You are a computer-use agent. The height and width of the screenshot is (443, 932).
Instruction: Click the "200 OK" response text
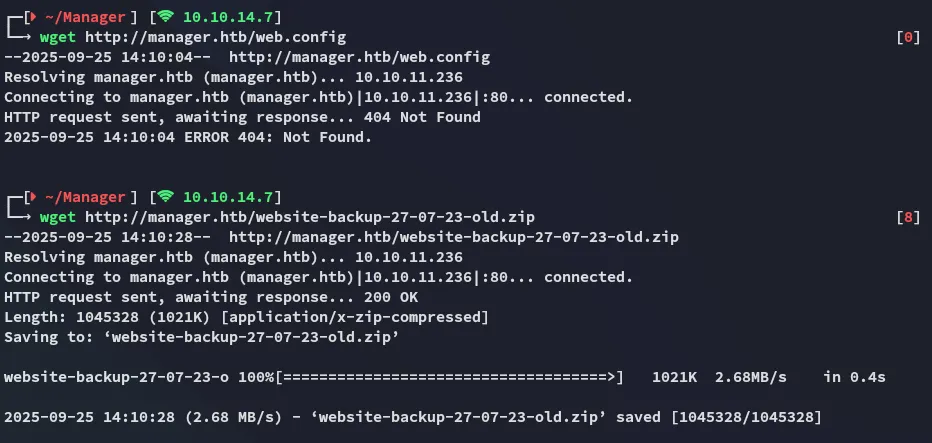[x=397, y=297]
